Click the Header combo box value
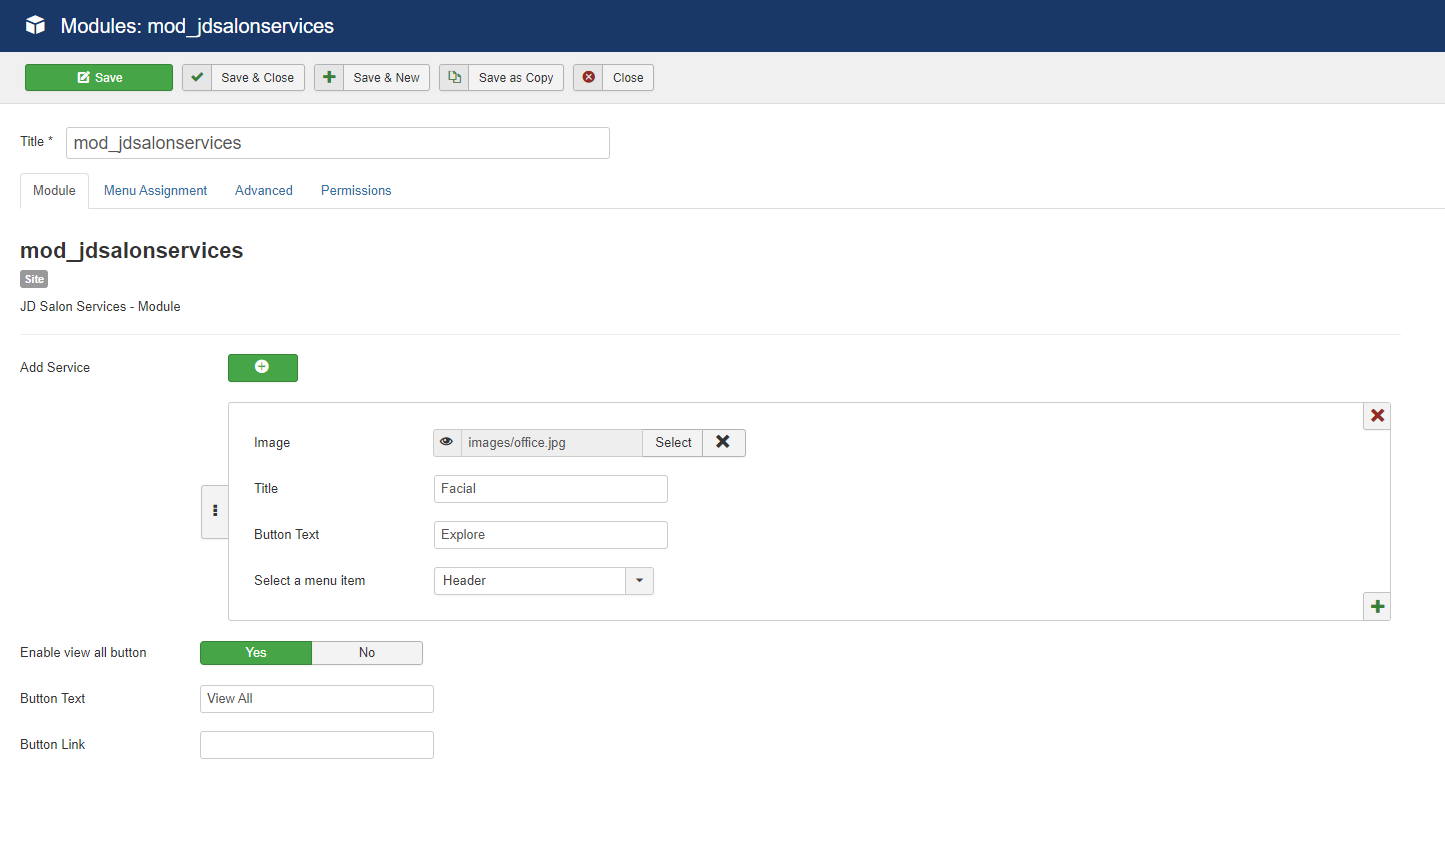The height and width of the screenshot is (856, 1445). [530, 580]
